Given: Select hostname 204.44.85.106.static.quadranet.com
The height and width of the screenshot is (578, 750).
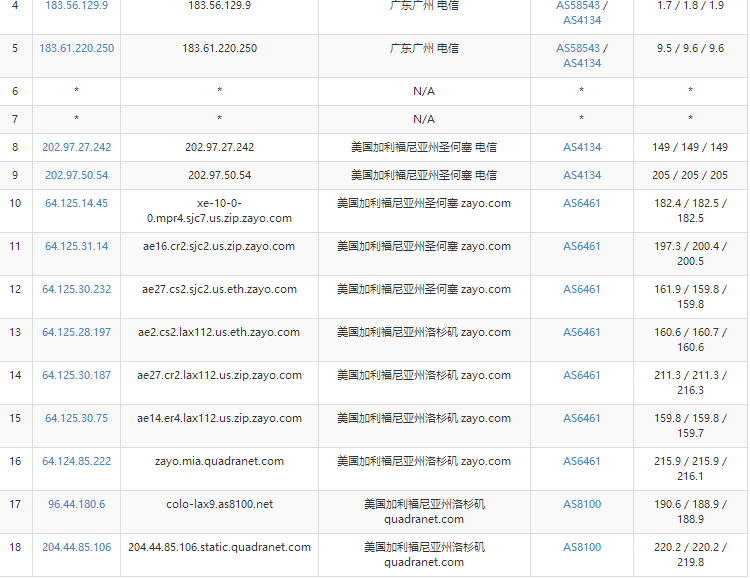Looking at the screenshot, I should [x=220, y=547].
